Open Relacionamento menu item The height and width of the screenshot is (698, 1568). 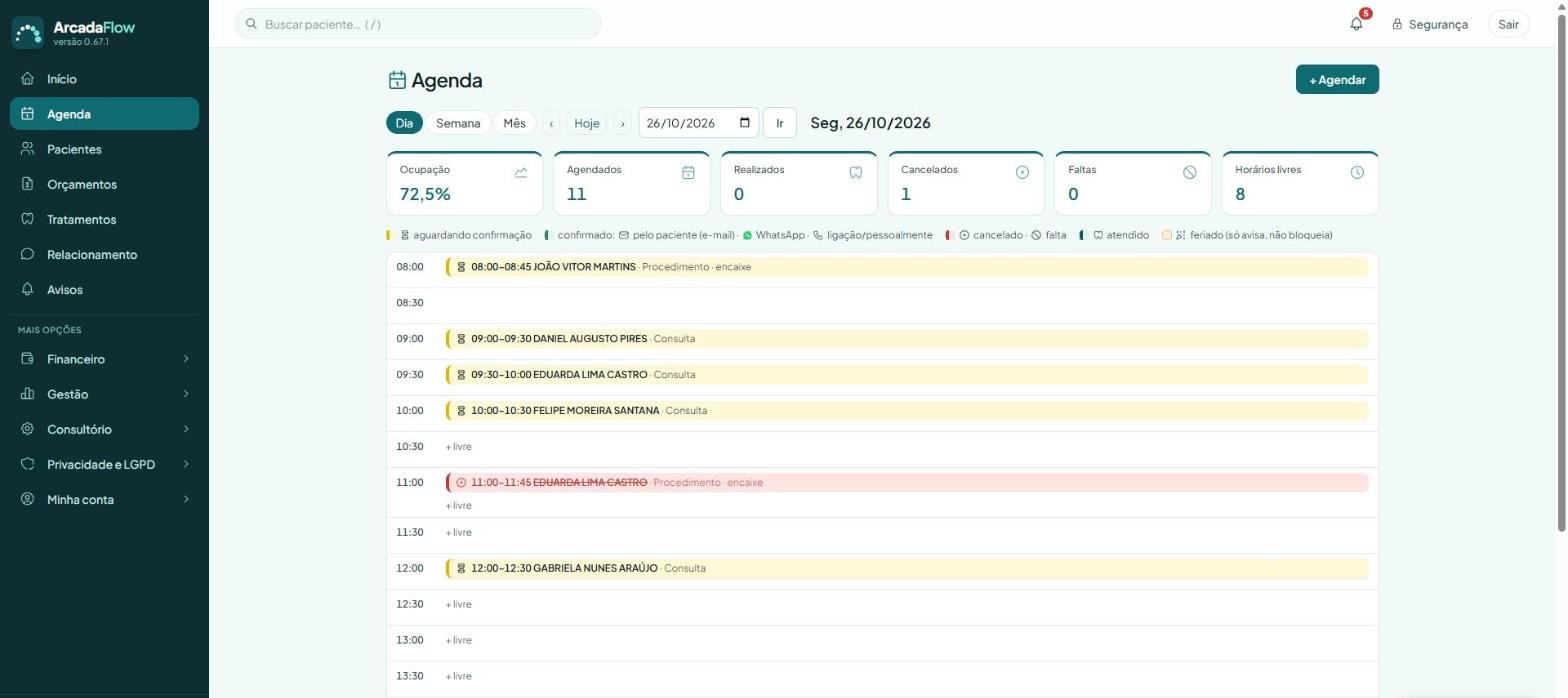pyautogui.click(x=104, y=253)
